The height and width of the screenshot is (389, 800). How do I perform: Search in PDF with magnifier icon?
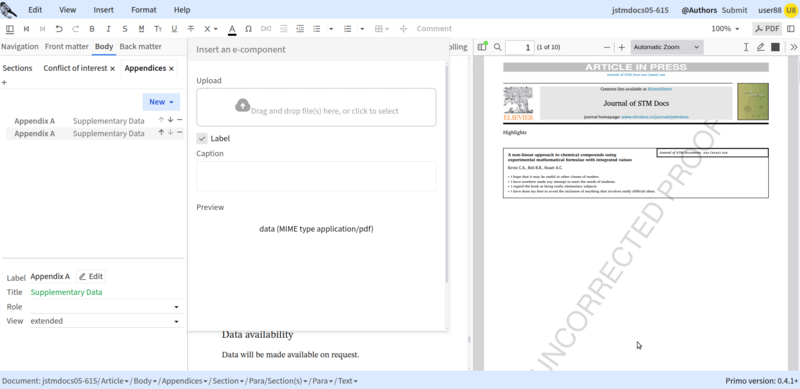click(x=498, y=47)
